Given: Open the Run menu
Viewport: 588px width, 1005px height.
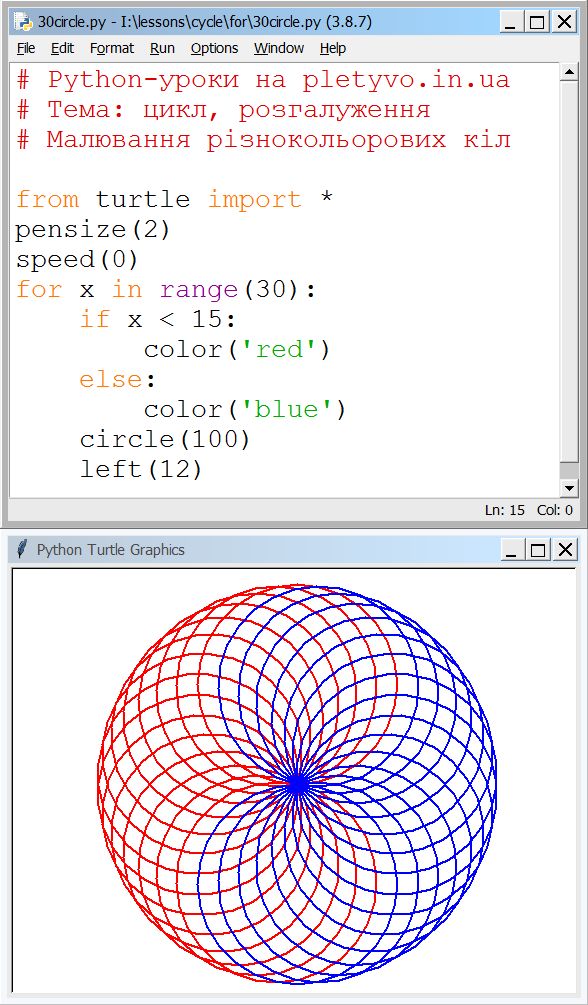Looking at the screenshot, I should coord(162,48).
